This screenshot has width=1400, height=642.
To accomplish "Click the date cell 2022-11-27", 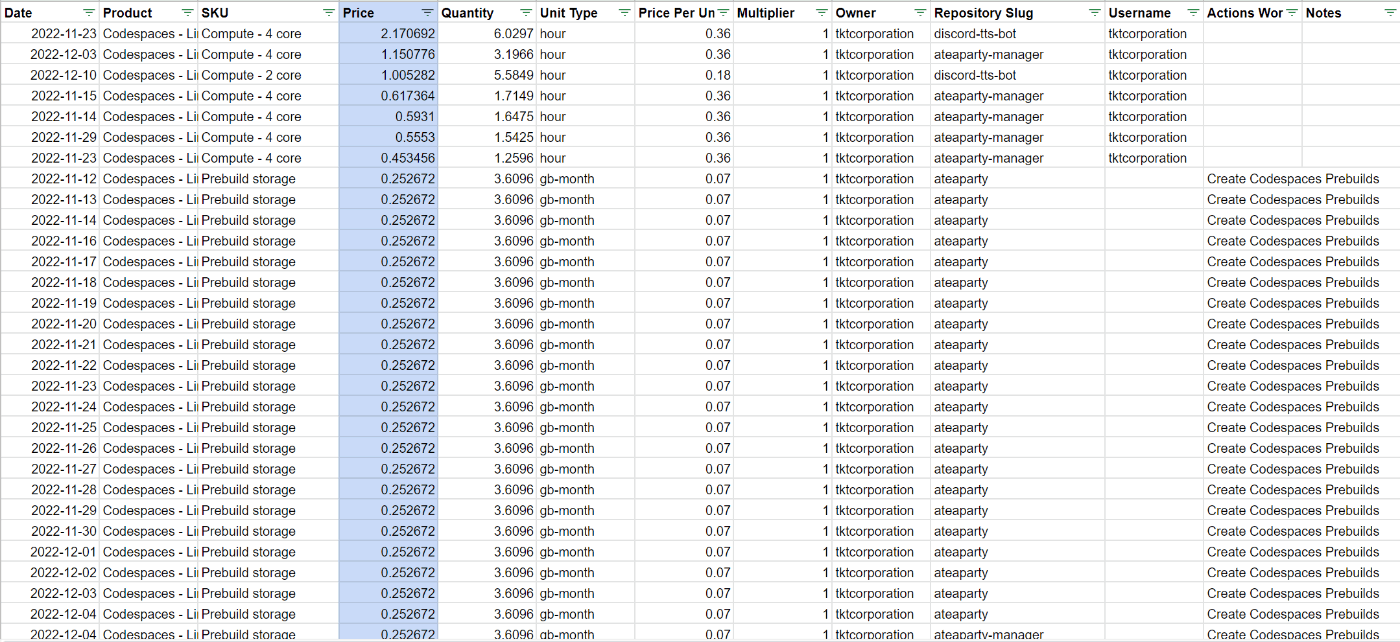I will click(x=50, y=469).
